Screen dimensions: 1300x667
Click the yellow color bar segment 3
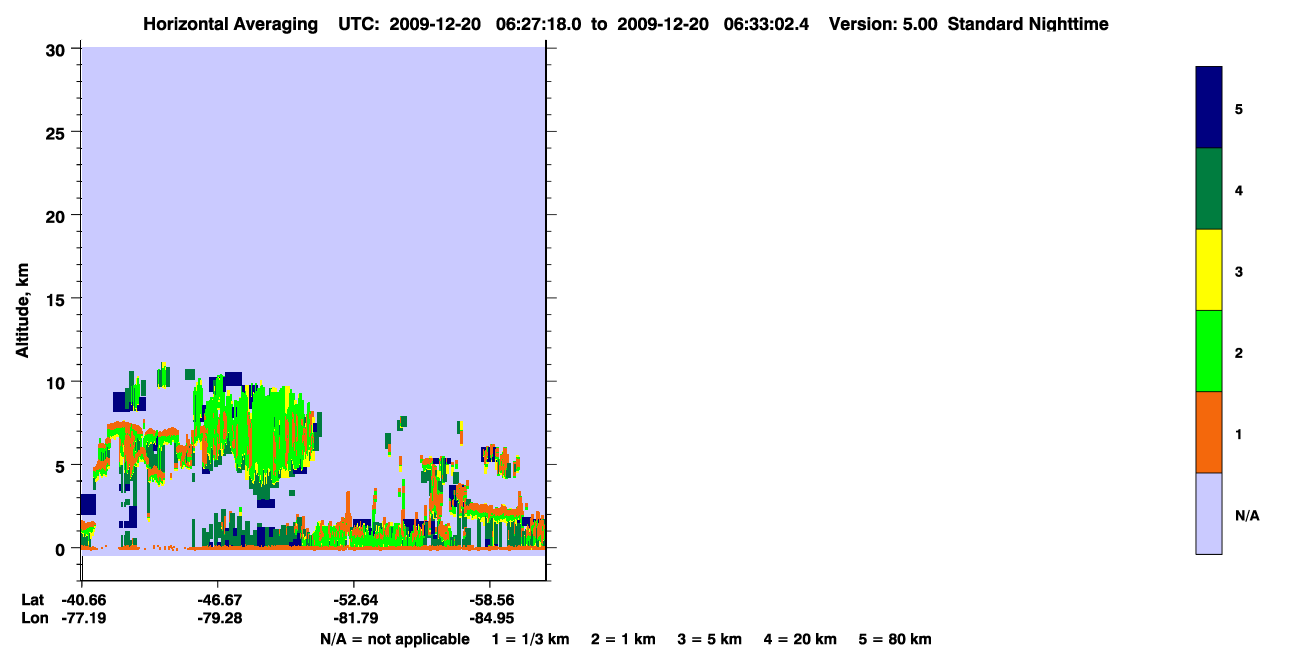pos(1209,270)
